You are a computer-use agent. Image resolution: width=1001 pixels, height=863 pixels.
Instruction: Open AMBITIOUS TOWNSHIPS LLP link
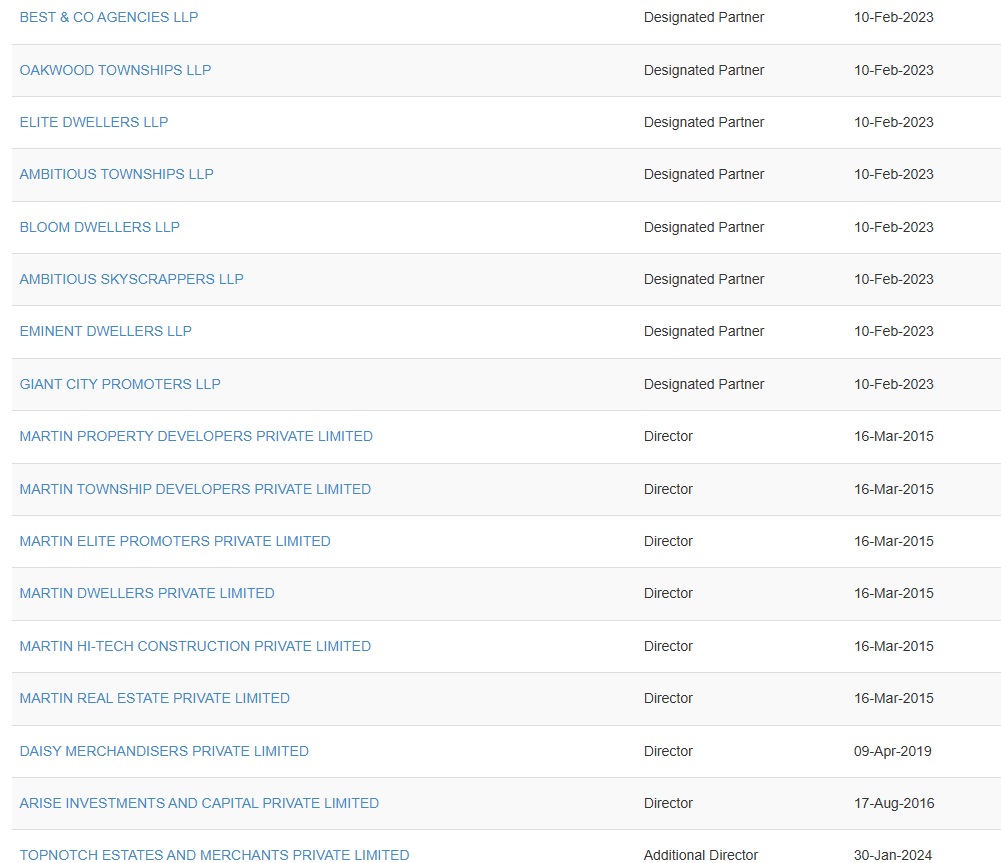(x=117, y=174)
